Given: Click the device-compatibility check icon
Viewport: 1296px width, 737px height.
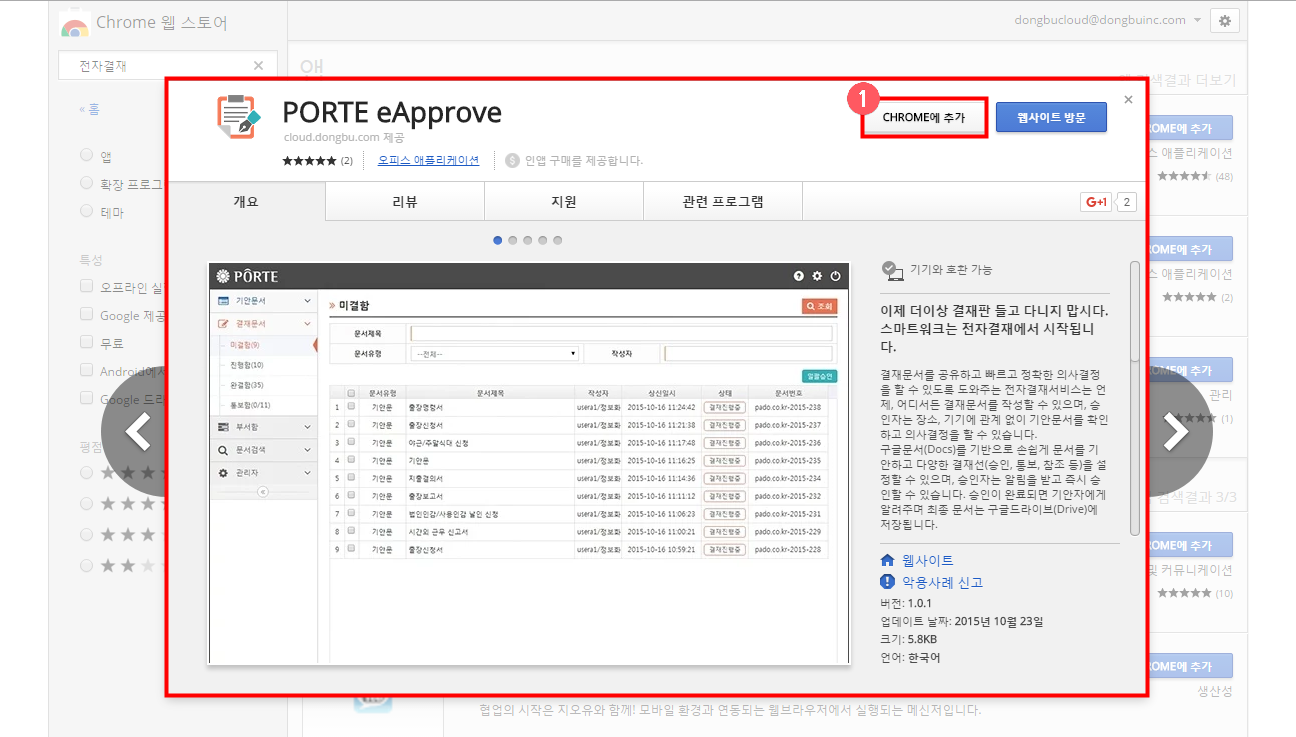Looking at the screenshot, I should point(891,269).
